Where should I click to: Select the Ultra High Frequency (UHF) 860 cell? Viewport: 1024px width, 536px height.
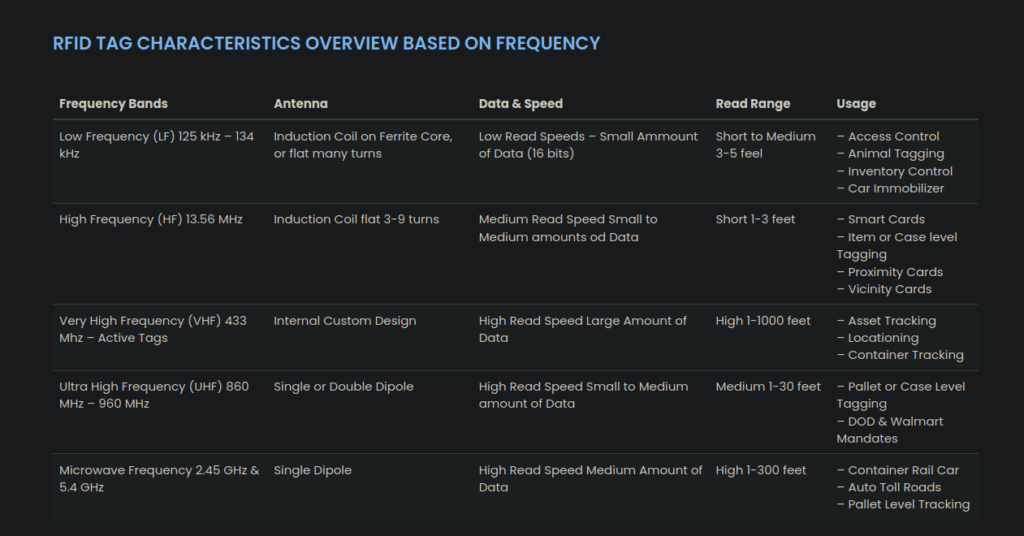154,395
